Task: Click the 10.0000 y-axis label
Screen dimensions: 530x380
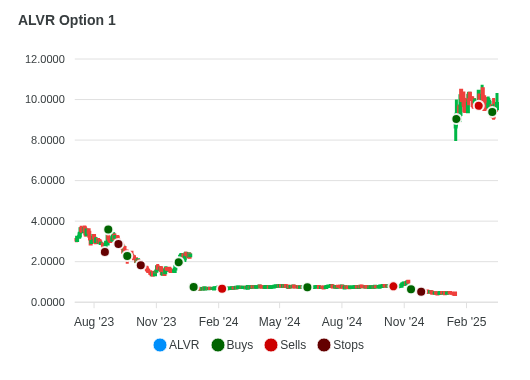Action: [x=45, y=99]
